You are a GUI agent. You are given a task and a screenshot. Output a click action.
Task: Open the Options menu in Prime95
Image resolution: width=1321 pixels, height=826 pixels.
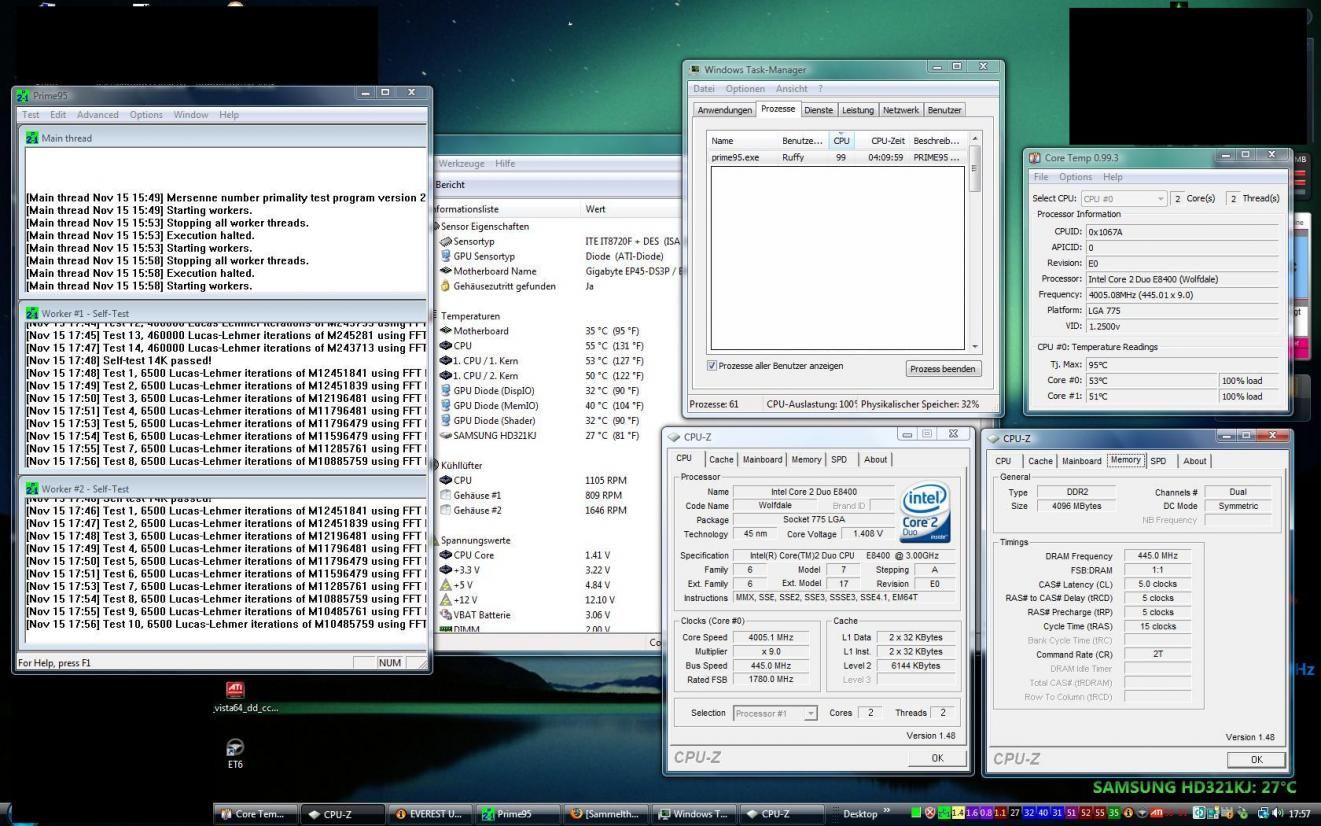(146, 115)
